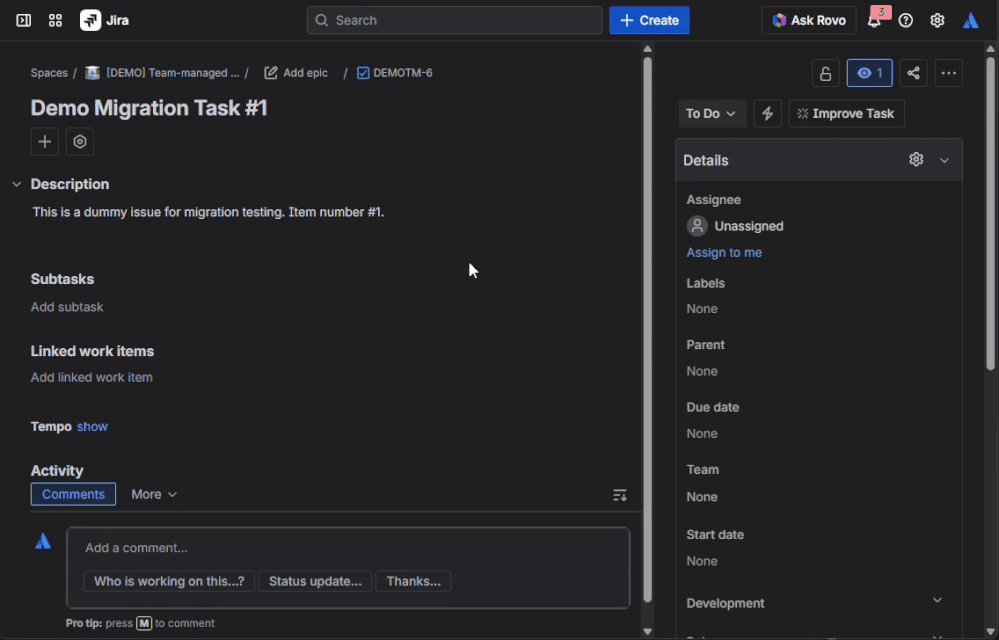This screenshot has width=999, height=640.
Task: Open the more actions ellipsis menu
Action: coord(948,72)
